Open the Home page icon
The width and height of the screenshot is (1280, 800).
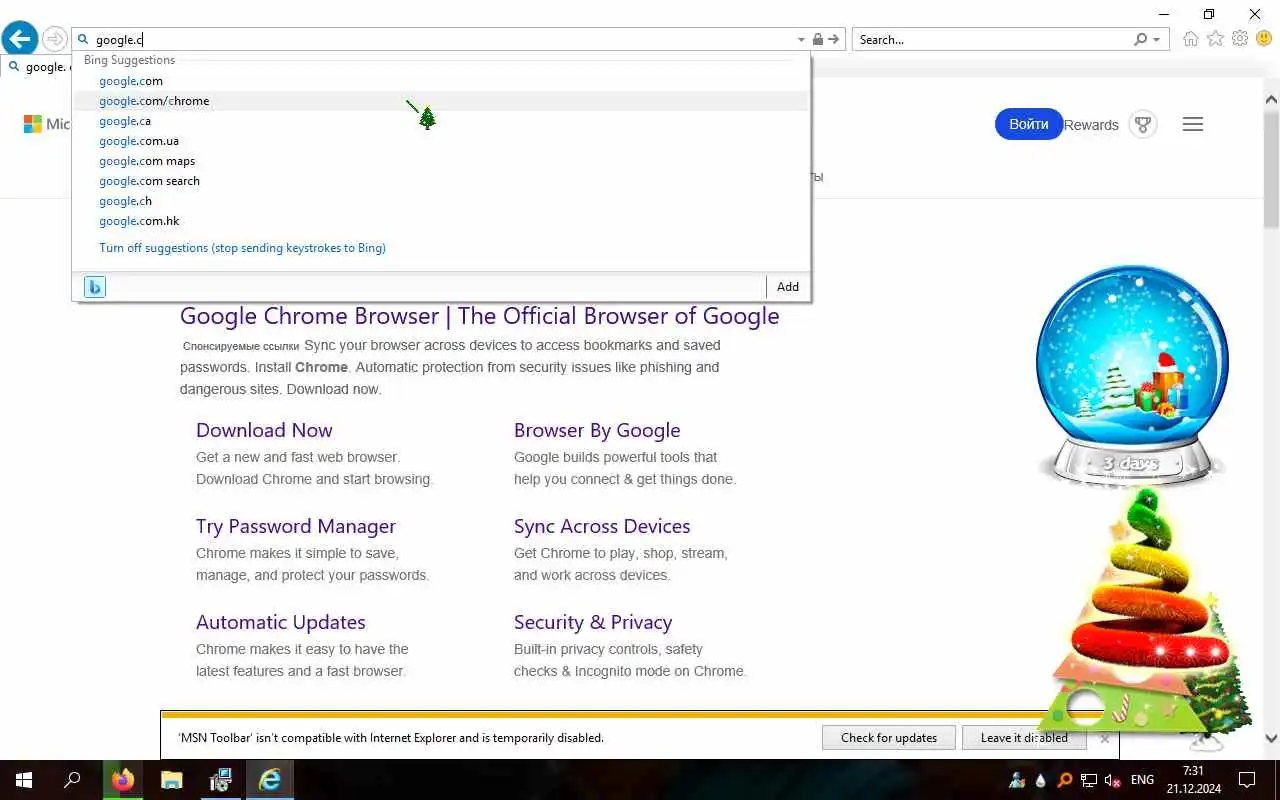1190,39
